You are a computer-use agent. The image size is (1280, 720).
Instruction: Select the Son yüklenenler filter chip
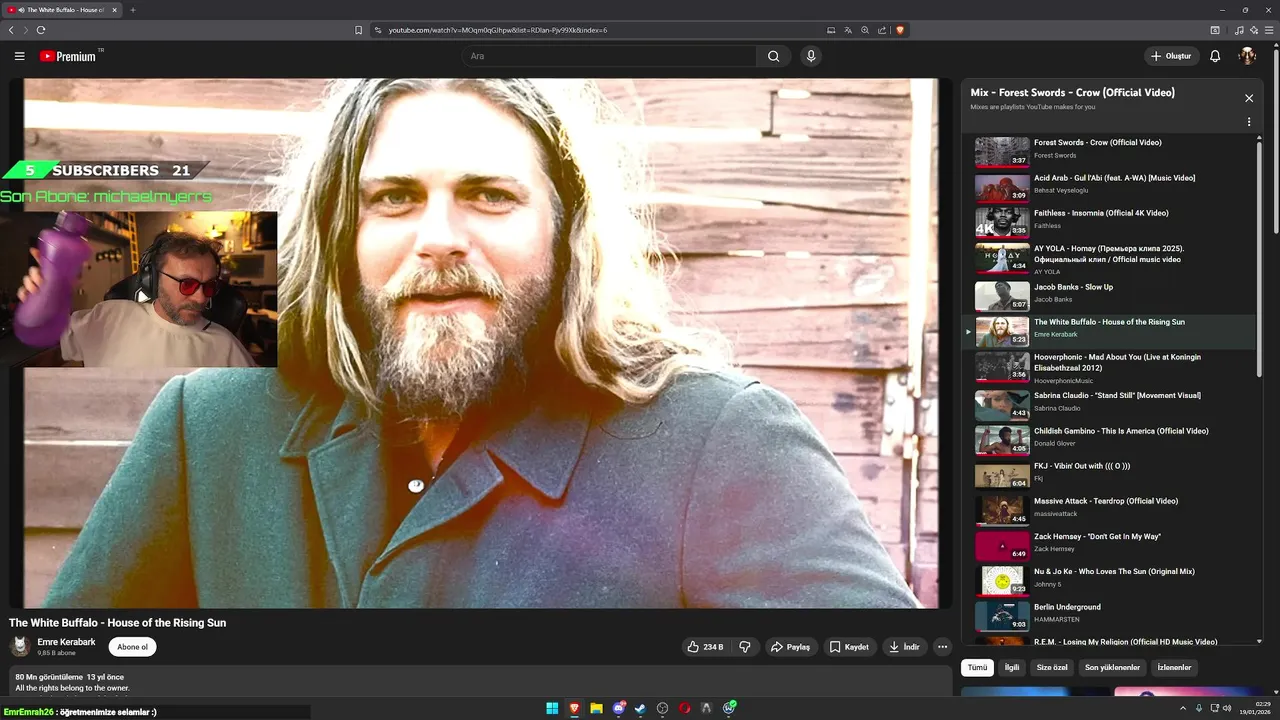click(x=1112, y=667)
